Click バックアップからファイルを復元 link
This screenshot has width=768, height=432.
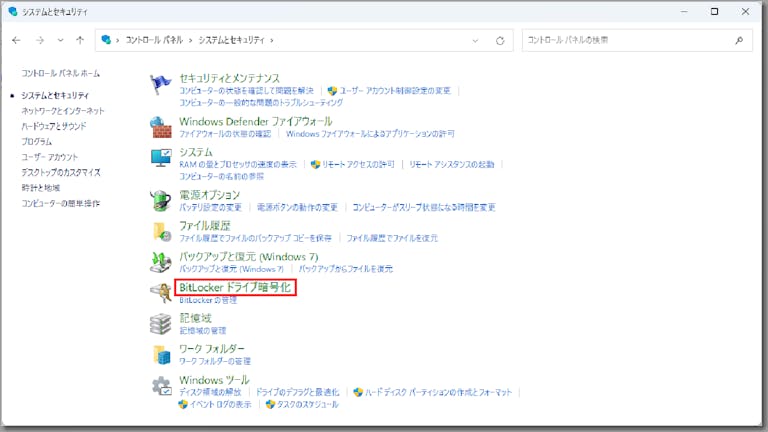346,269
